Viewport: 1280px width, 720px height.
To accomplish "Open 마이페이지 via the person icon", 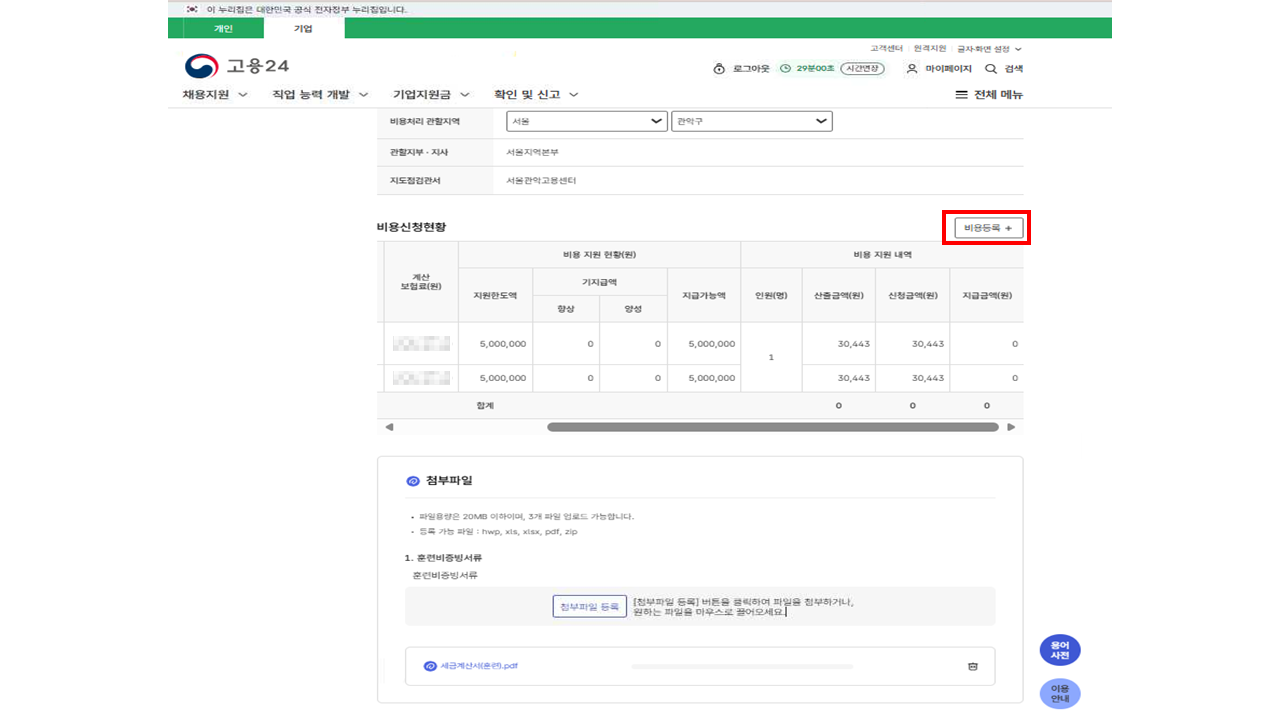I will (911, 69).
